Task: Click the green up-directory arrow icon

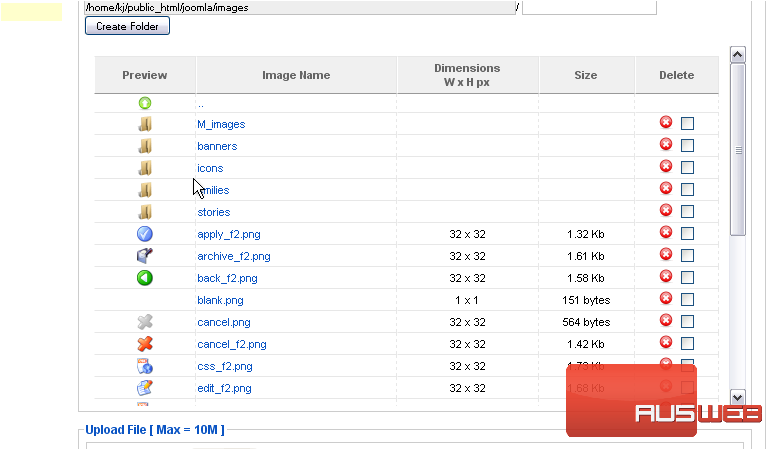Action: point(145,103)
